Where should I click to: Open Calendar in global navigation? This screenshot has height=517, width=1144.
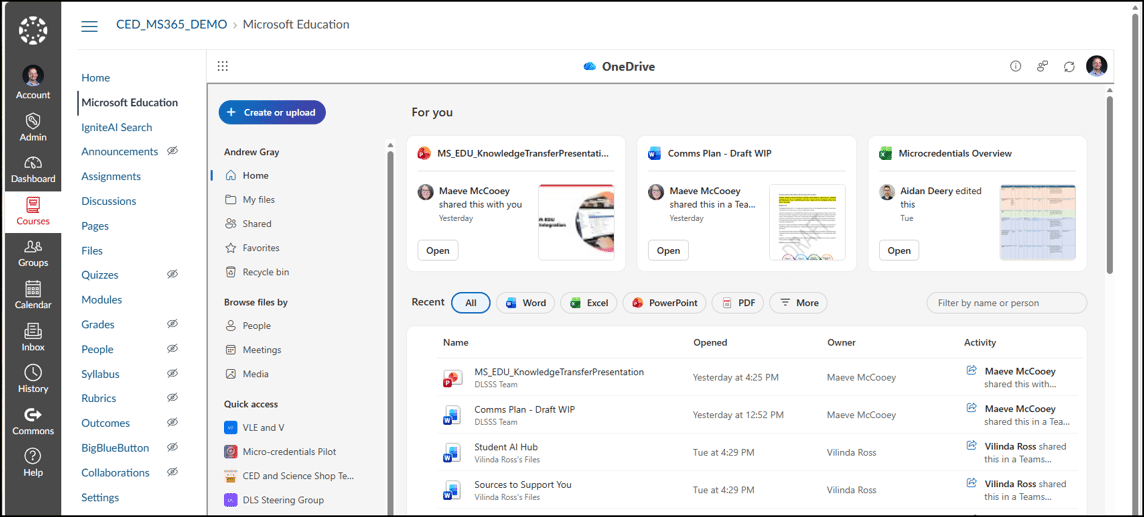point(33,295)
